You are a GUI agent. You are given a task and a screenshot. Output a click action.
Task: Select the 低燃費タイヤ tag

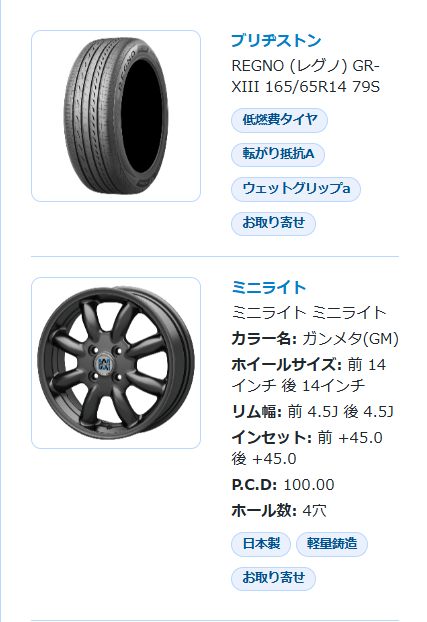tap(279, 120)
